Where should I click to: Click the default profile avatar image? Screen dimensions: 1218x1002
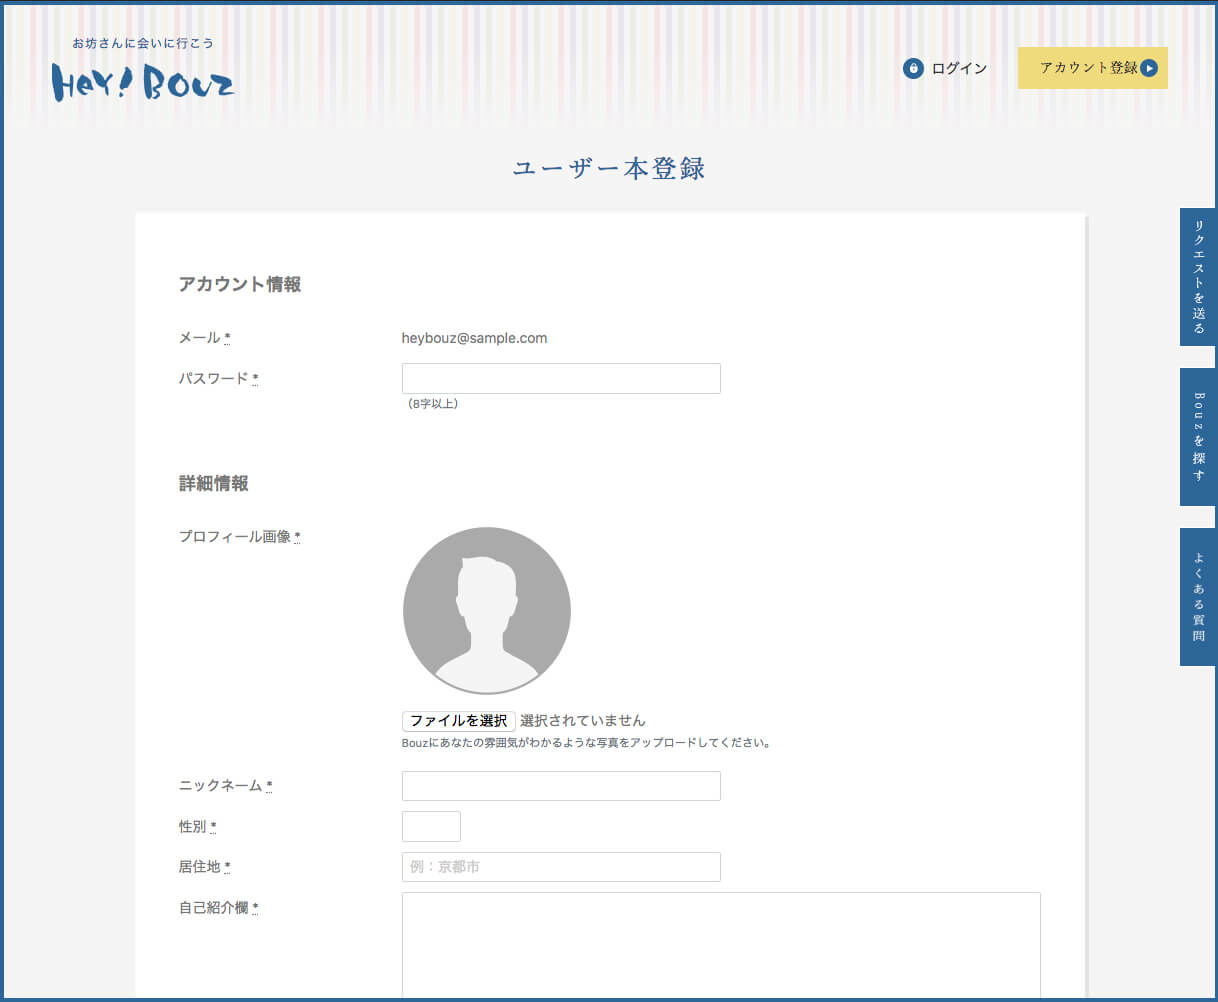(487, 610)
